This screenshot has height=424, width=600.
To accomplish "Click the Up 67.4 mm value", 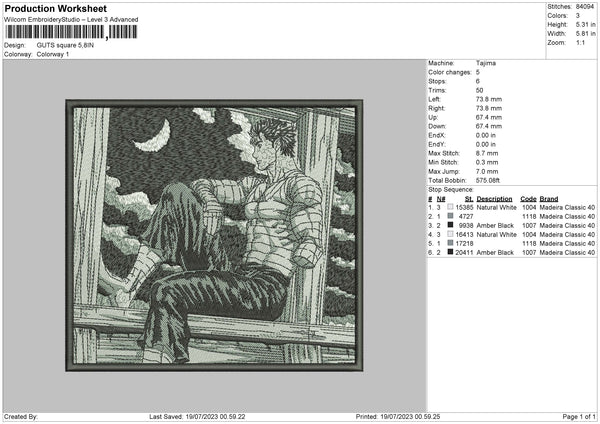I will (489, 117).
